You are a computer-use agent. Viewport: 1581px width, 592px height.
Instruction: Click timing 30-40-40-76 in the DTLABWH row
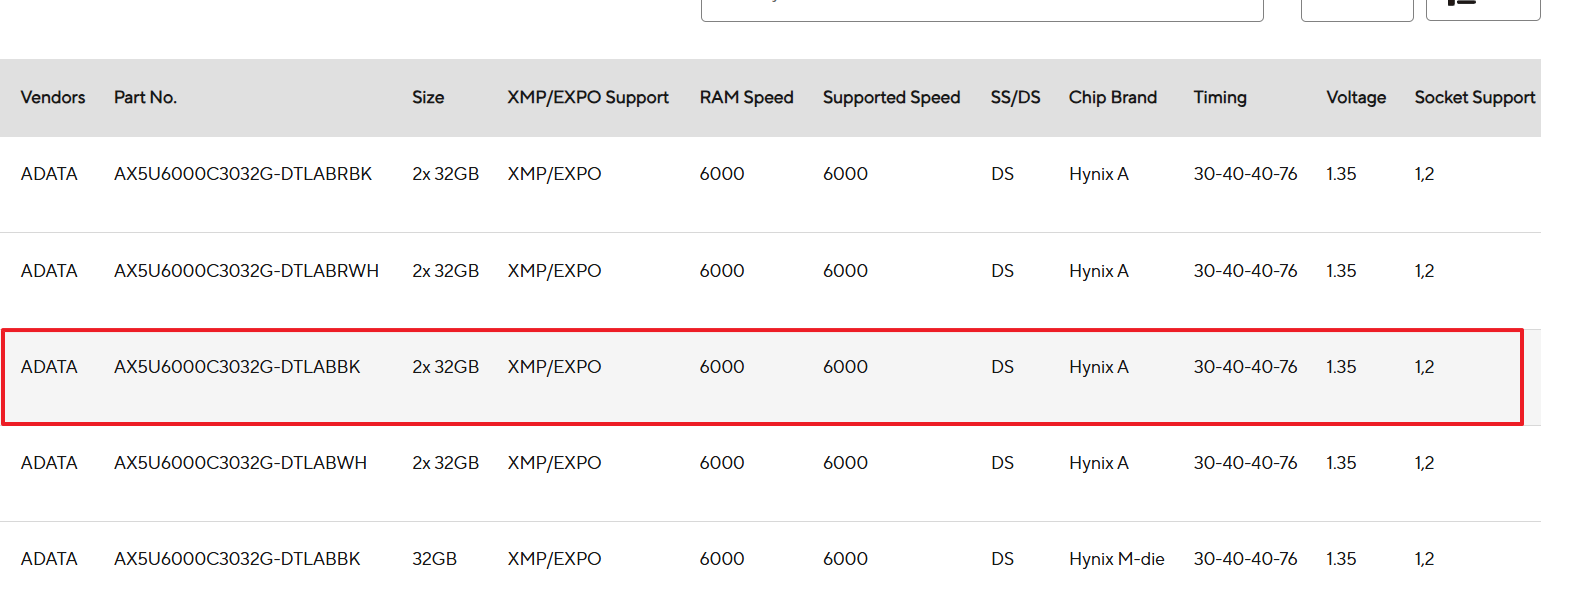pyautogui.click(x=1245, y=463)
